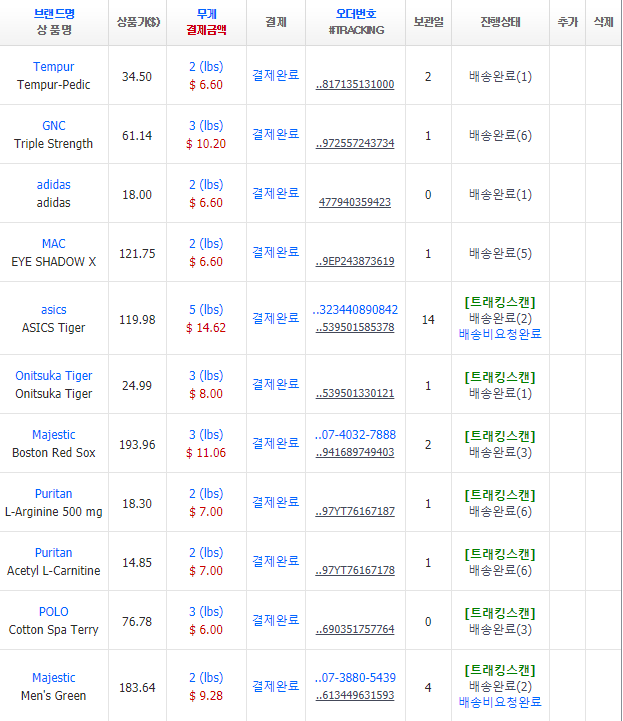Viewport: 623px width, 721px height.
Task: Open order number ..07-3880-5439
Action: [355, 677]
